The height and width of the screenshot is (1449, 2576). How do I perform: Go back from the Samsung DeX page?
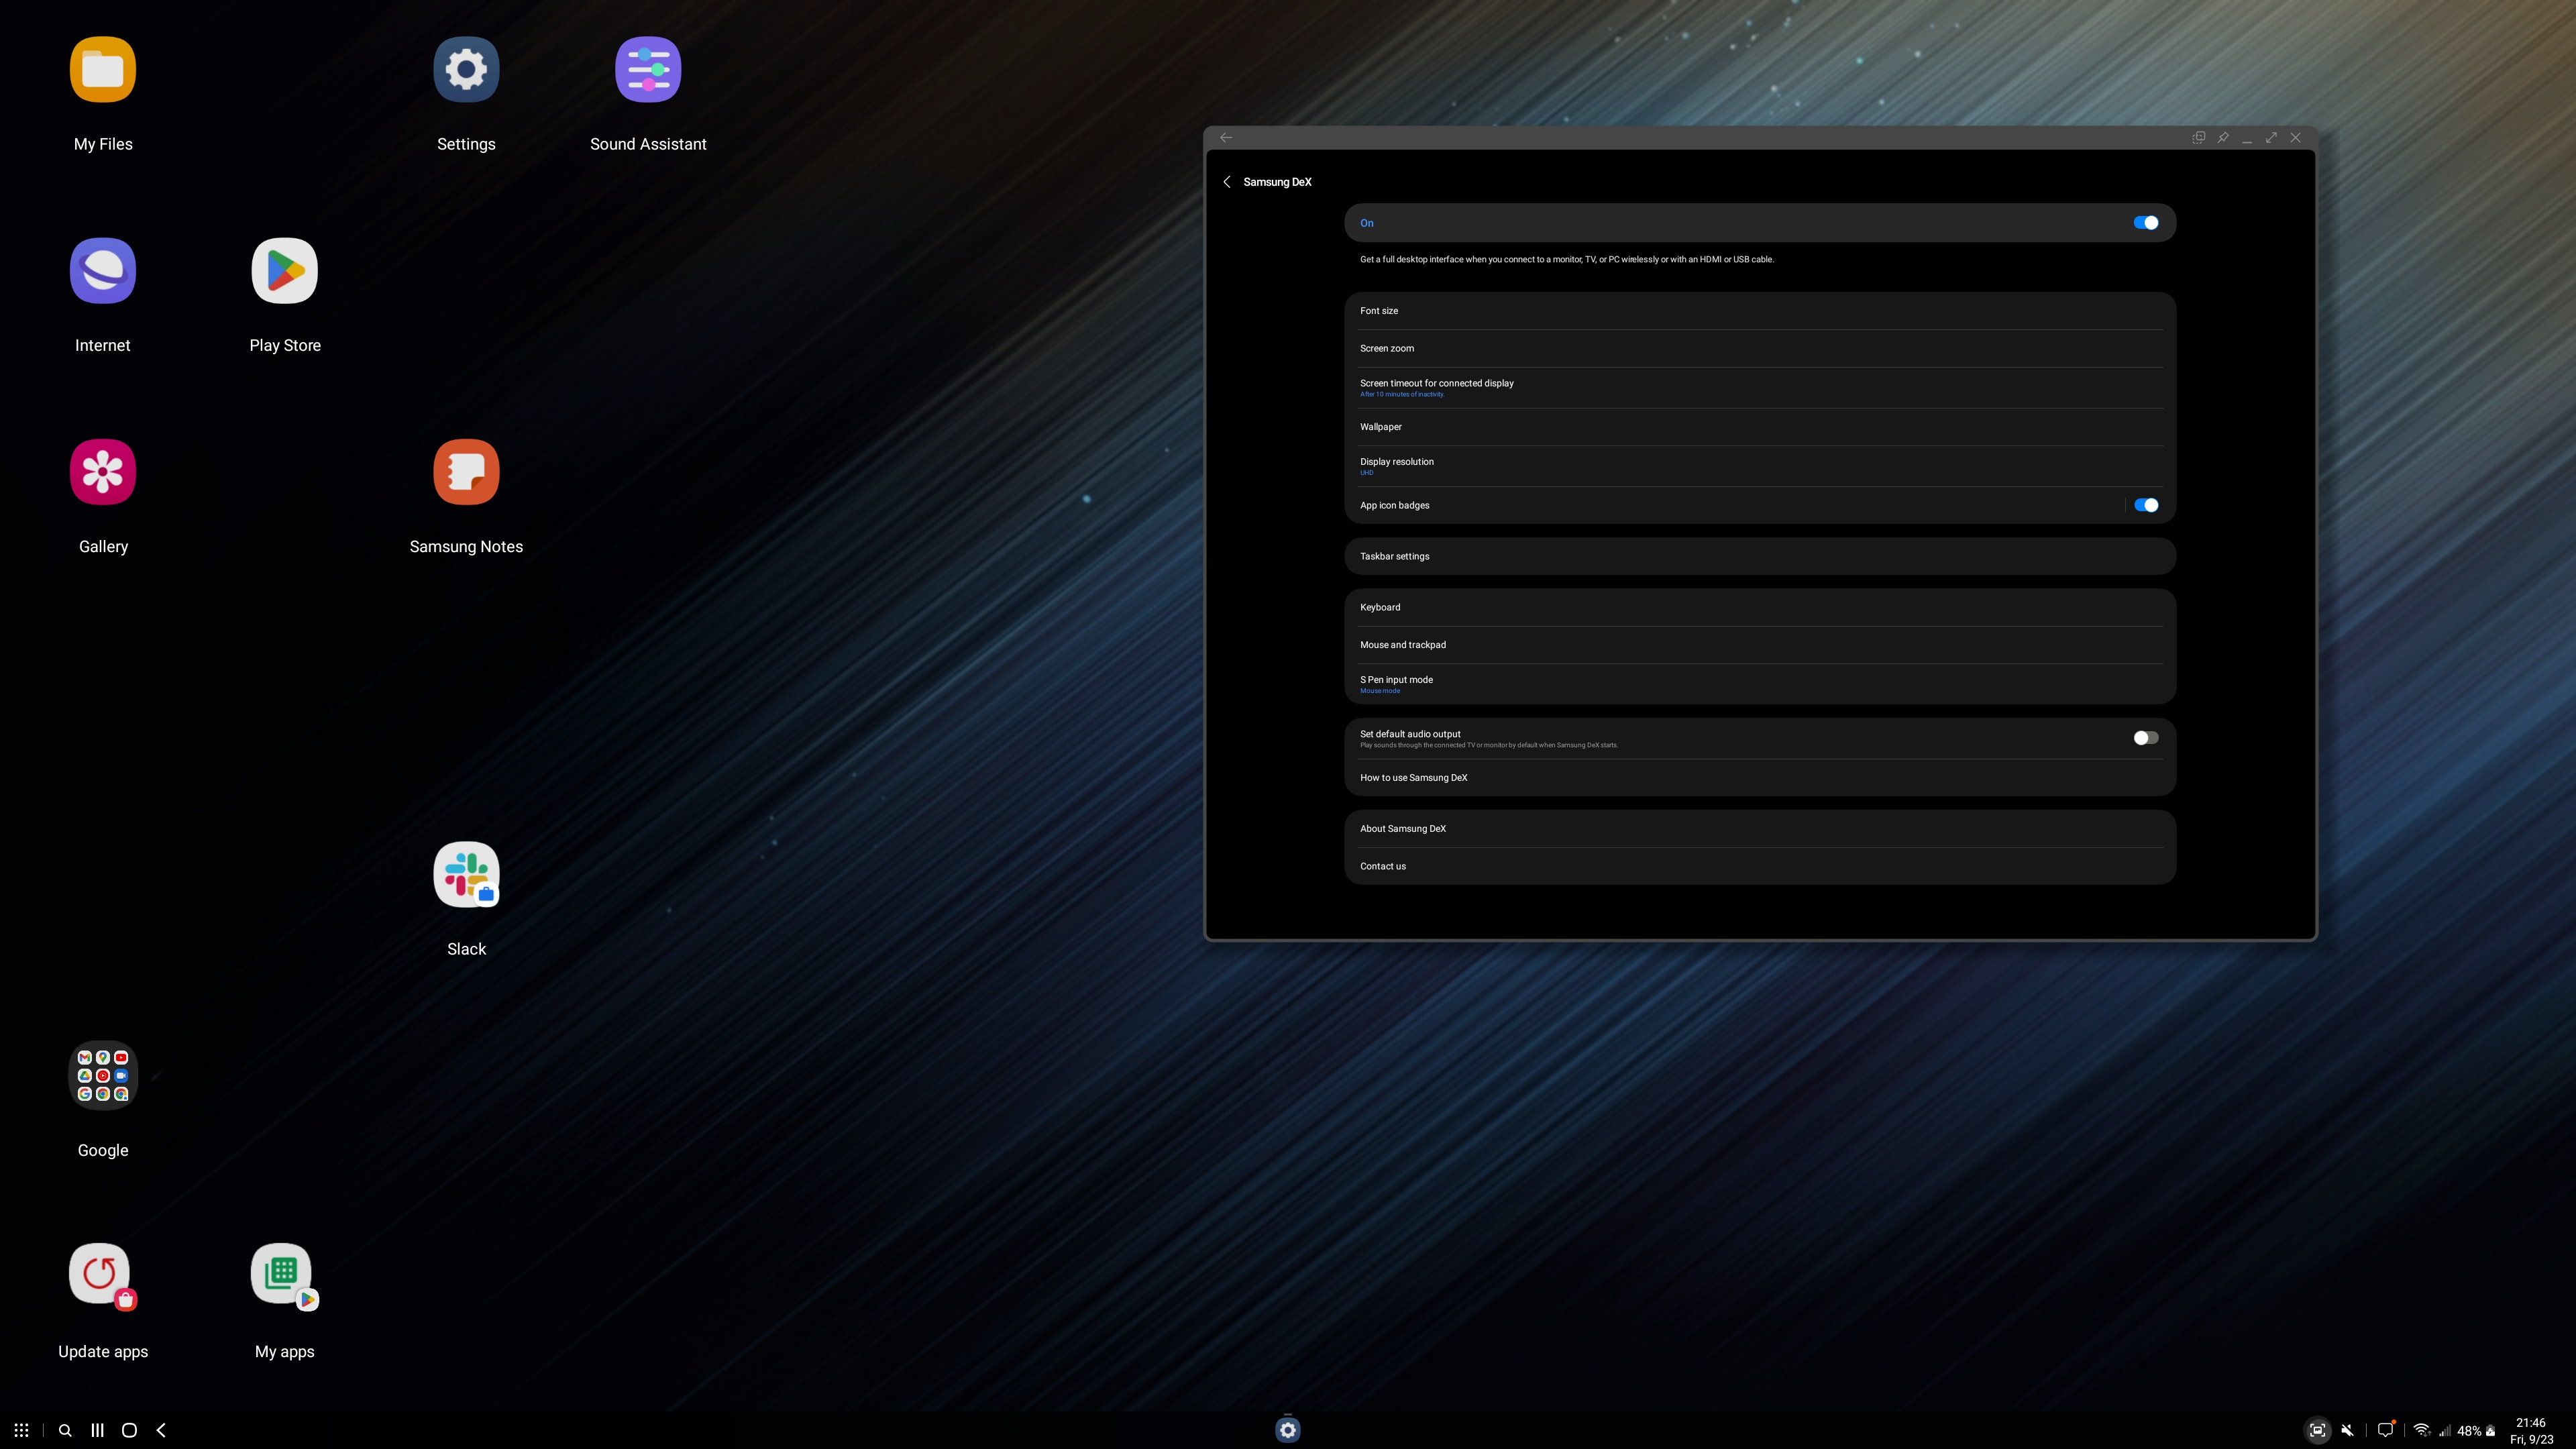coord(1227,182)
